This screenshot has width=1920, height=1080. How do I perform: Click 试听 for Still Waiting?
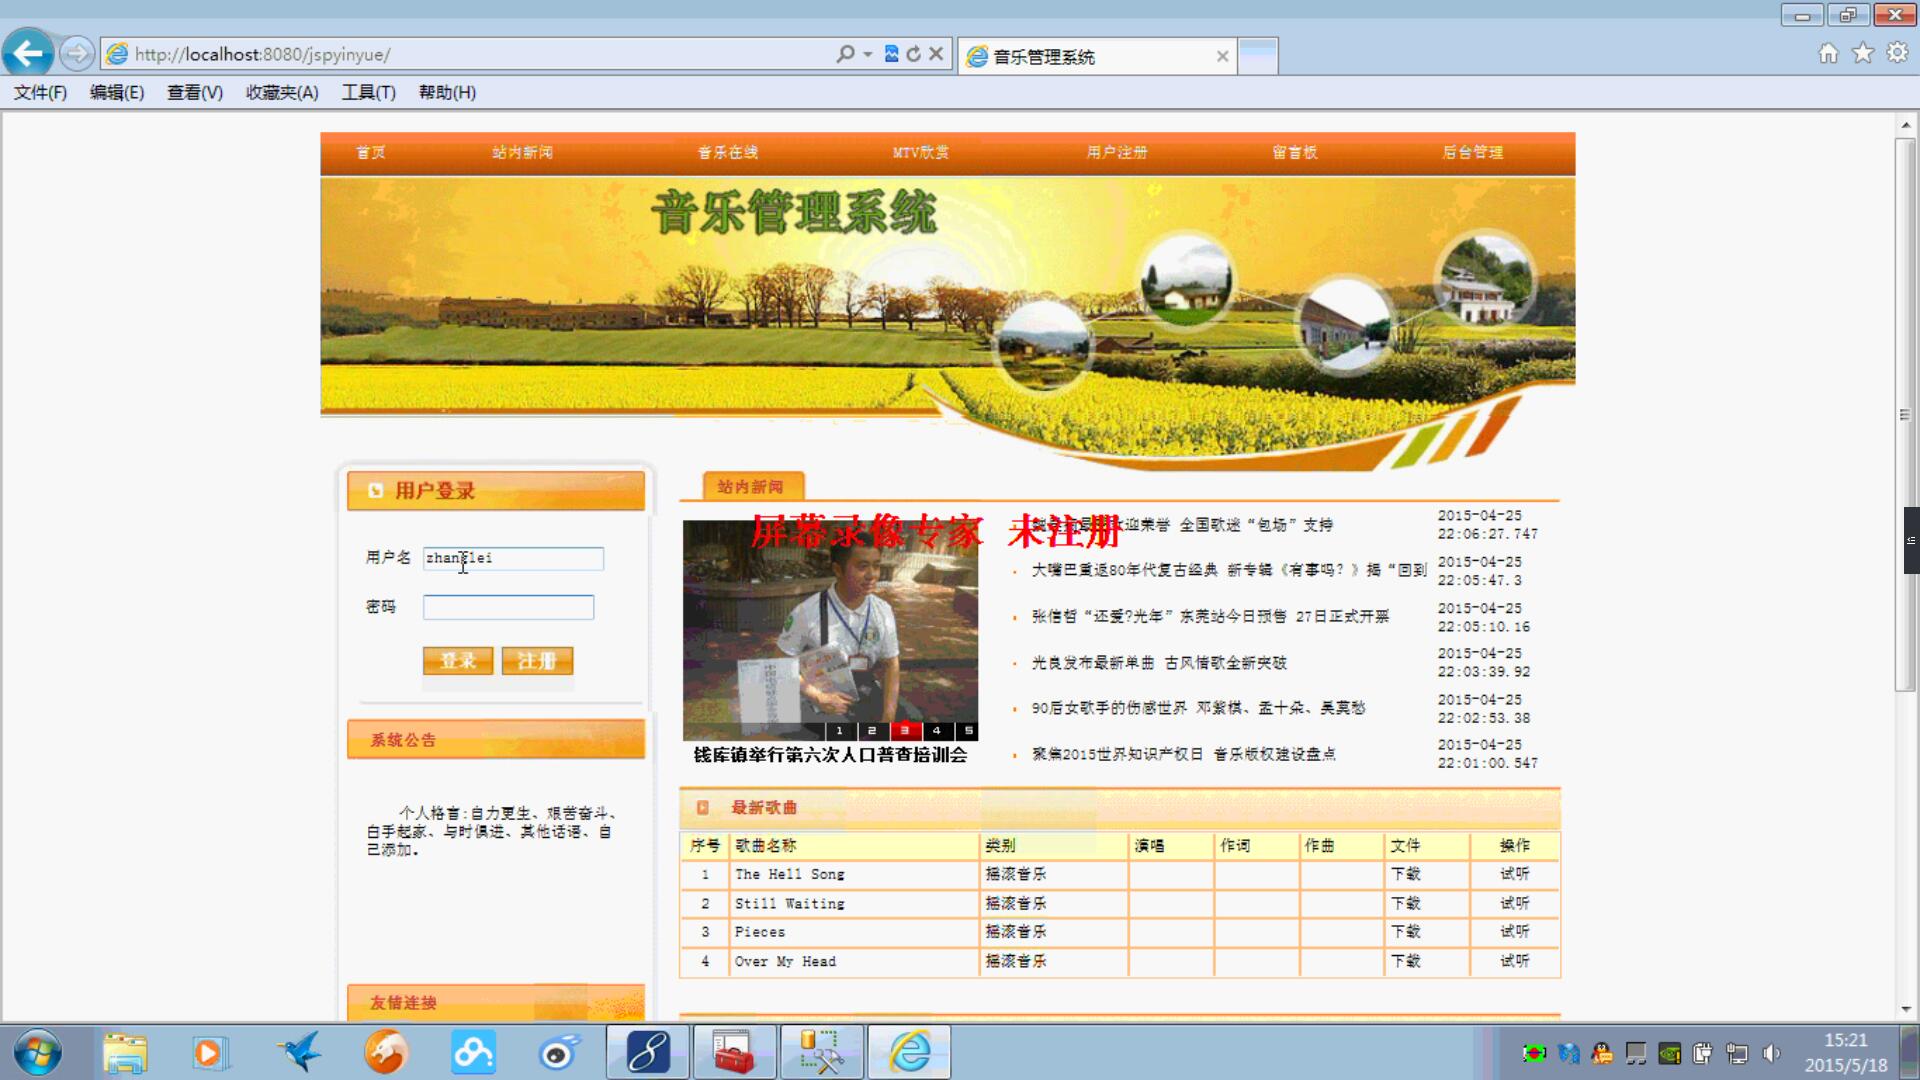coord(1515,903)
